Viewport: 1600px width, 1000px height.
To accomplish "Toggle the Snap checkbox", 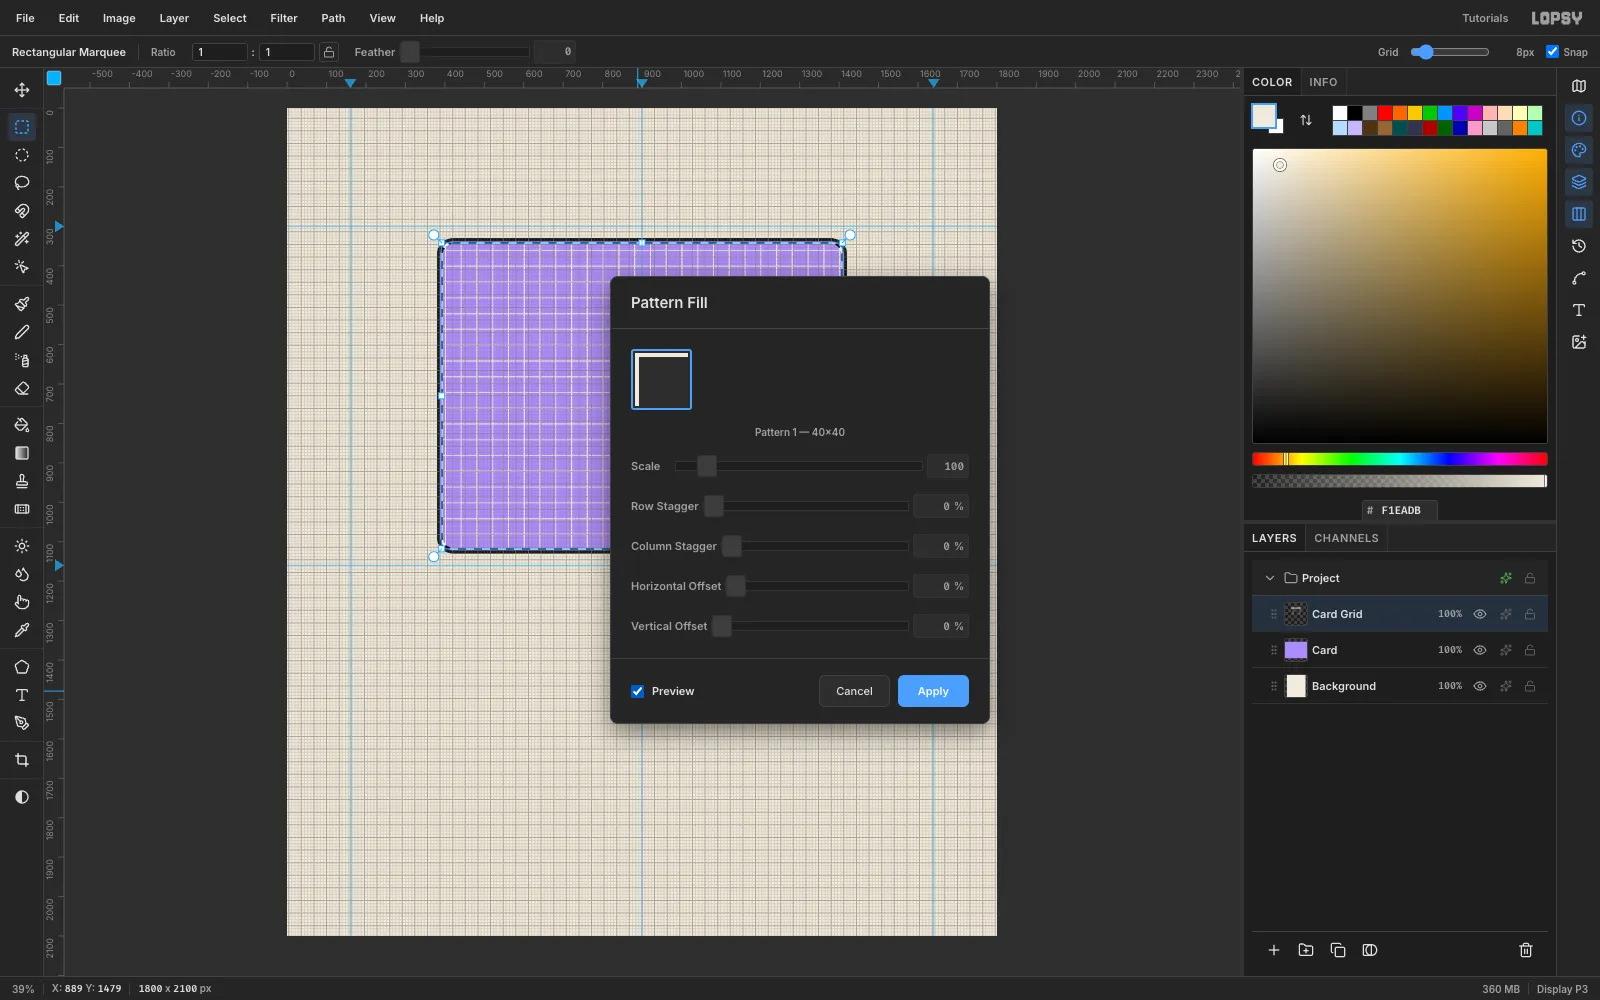I will pos(1552,52).
